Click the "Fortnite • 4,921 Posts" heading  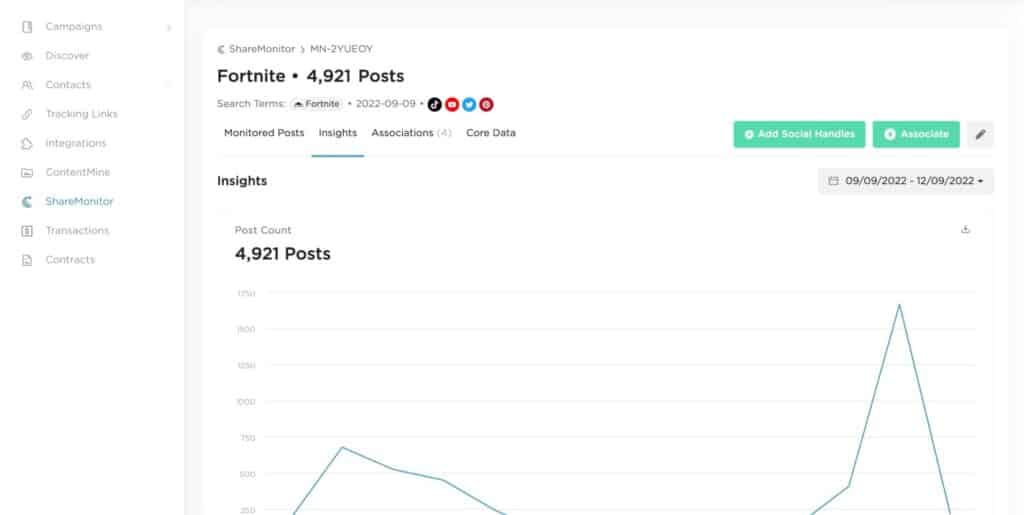coord(311,76)
